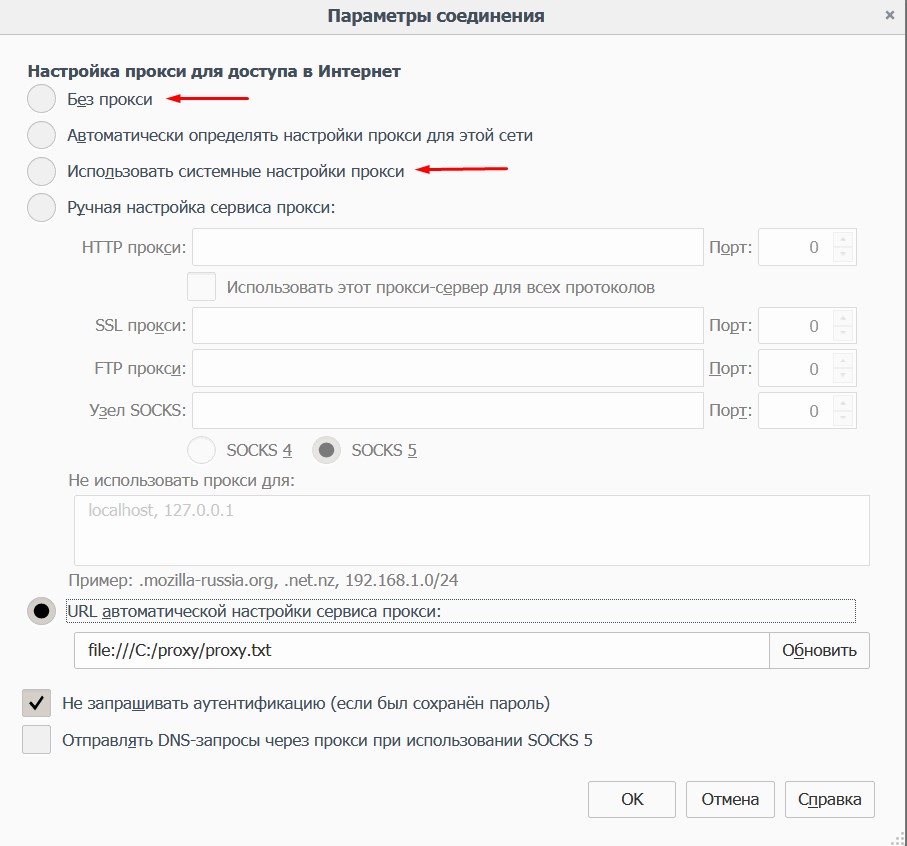Screen dimensions: 907x846
Task: Close the Параметры соединения dialog
Action: [890, 15]
